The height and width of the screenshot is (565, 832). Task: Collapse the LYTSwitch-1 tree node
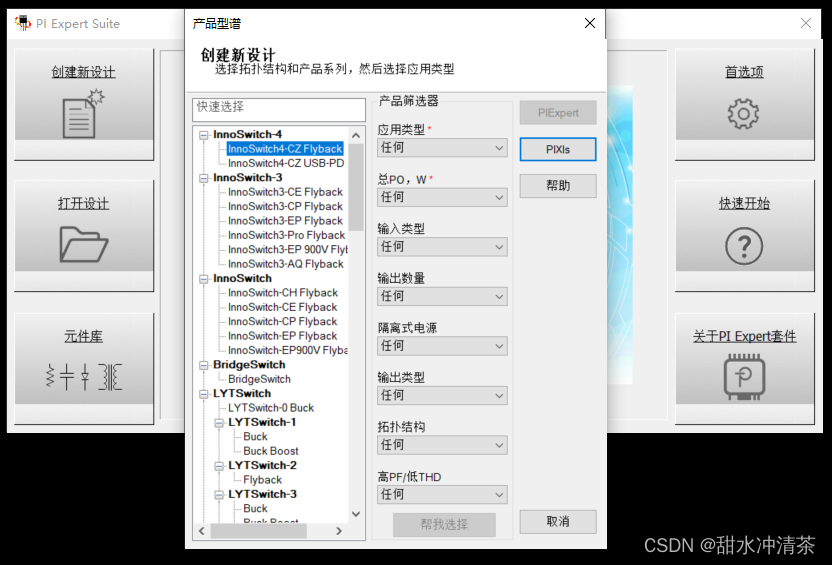219,423
